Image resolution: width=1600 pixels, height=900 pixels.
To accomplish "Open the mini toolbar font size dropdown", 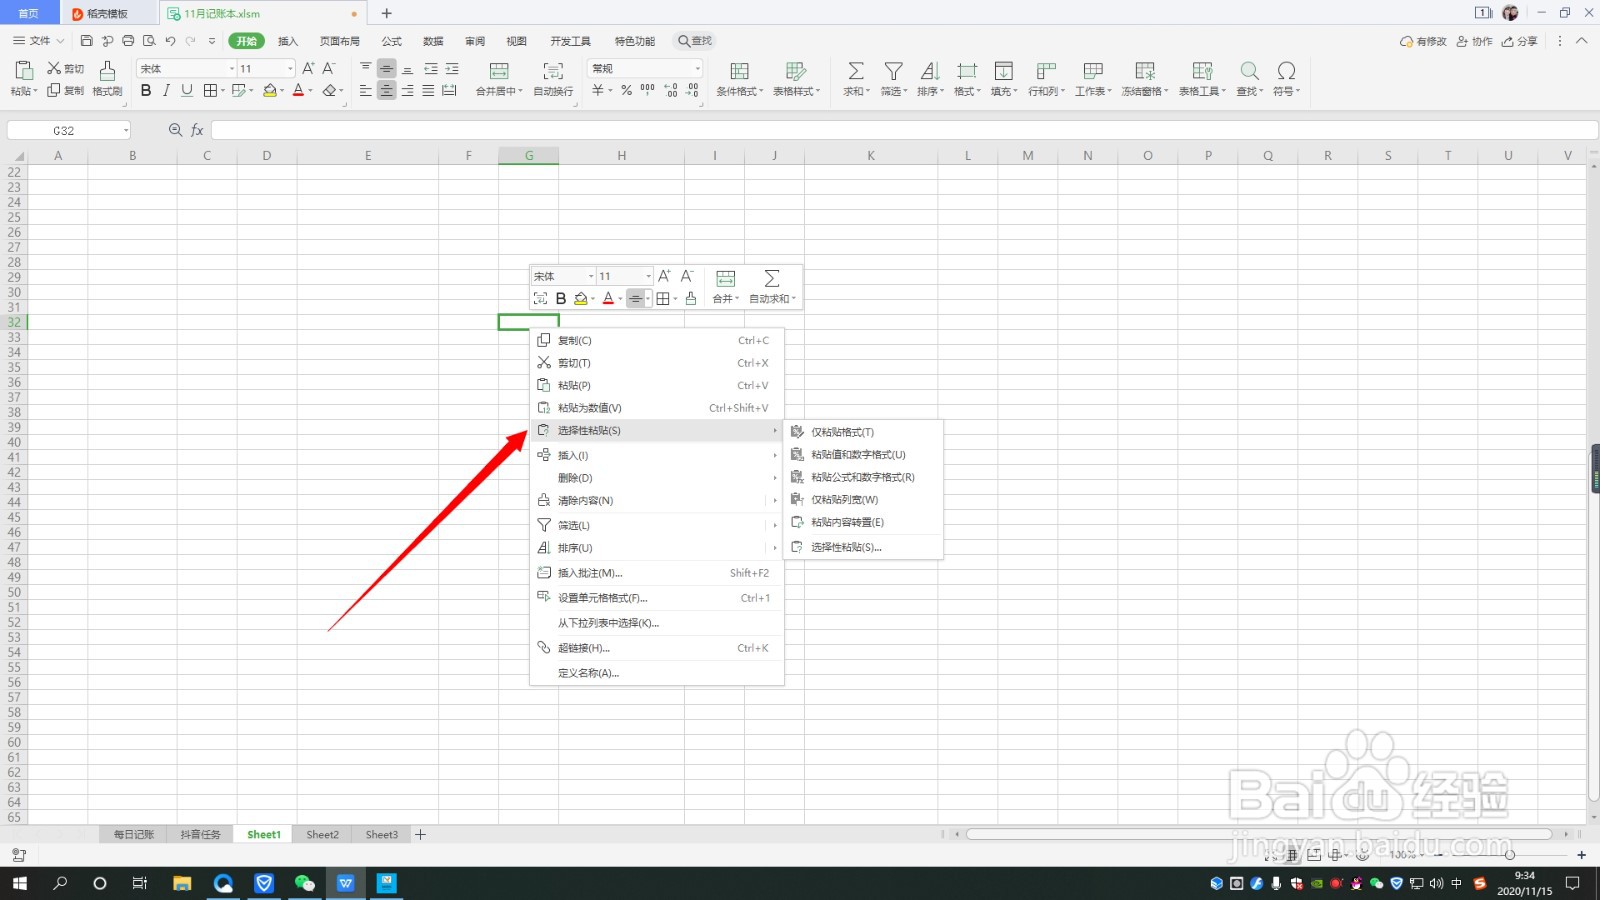I will click(x=648, y=276).
